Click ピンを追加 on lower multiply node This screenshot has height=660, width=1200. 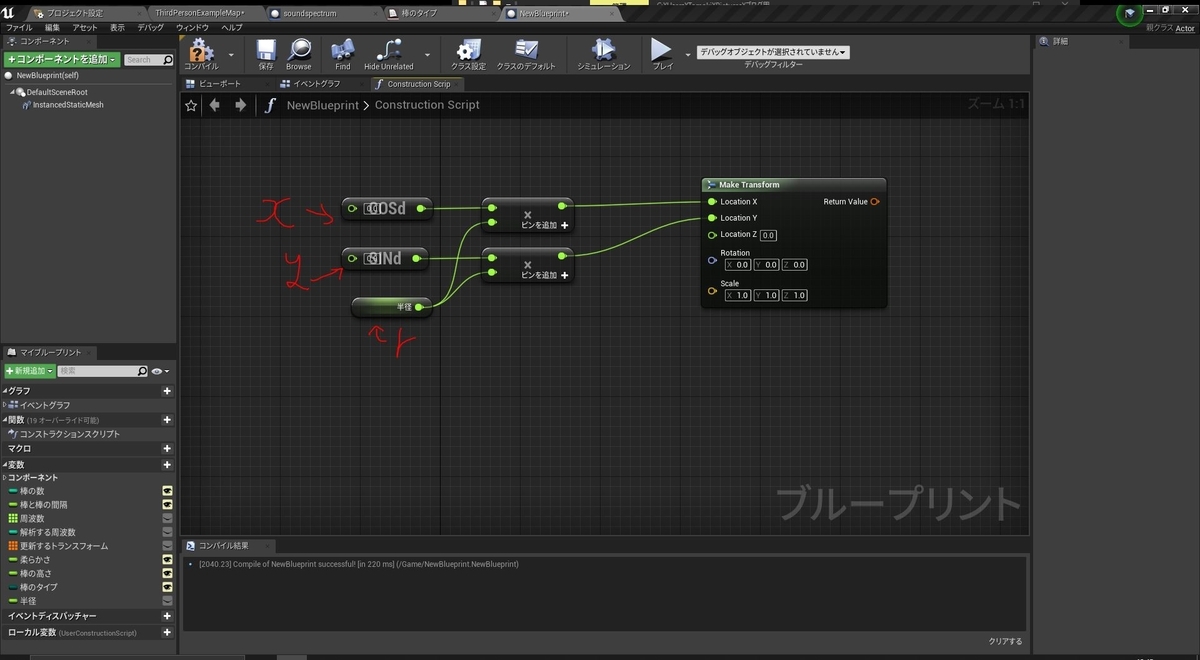click(x=545, y=275)
